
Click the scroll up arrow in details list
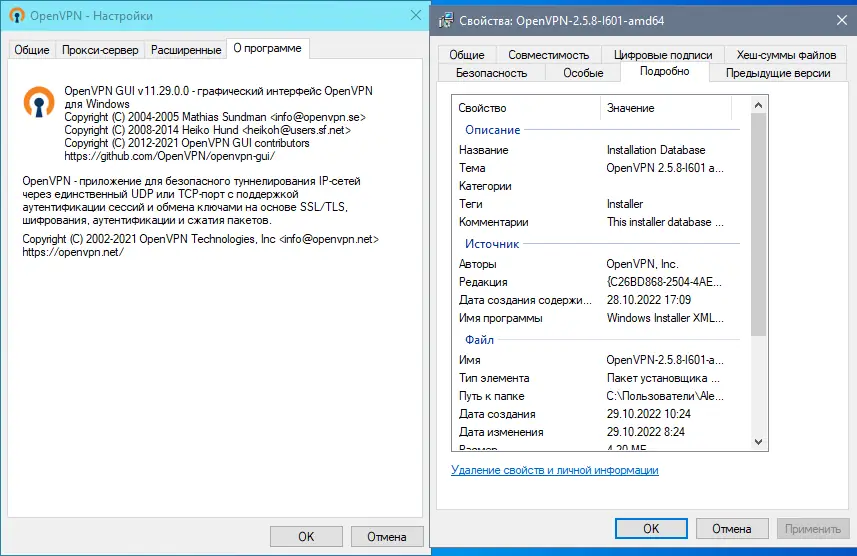point(759,104)
